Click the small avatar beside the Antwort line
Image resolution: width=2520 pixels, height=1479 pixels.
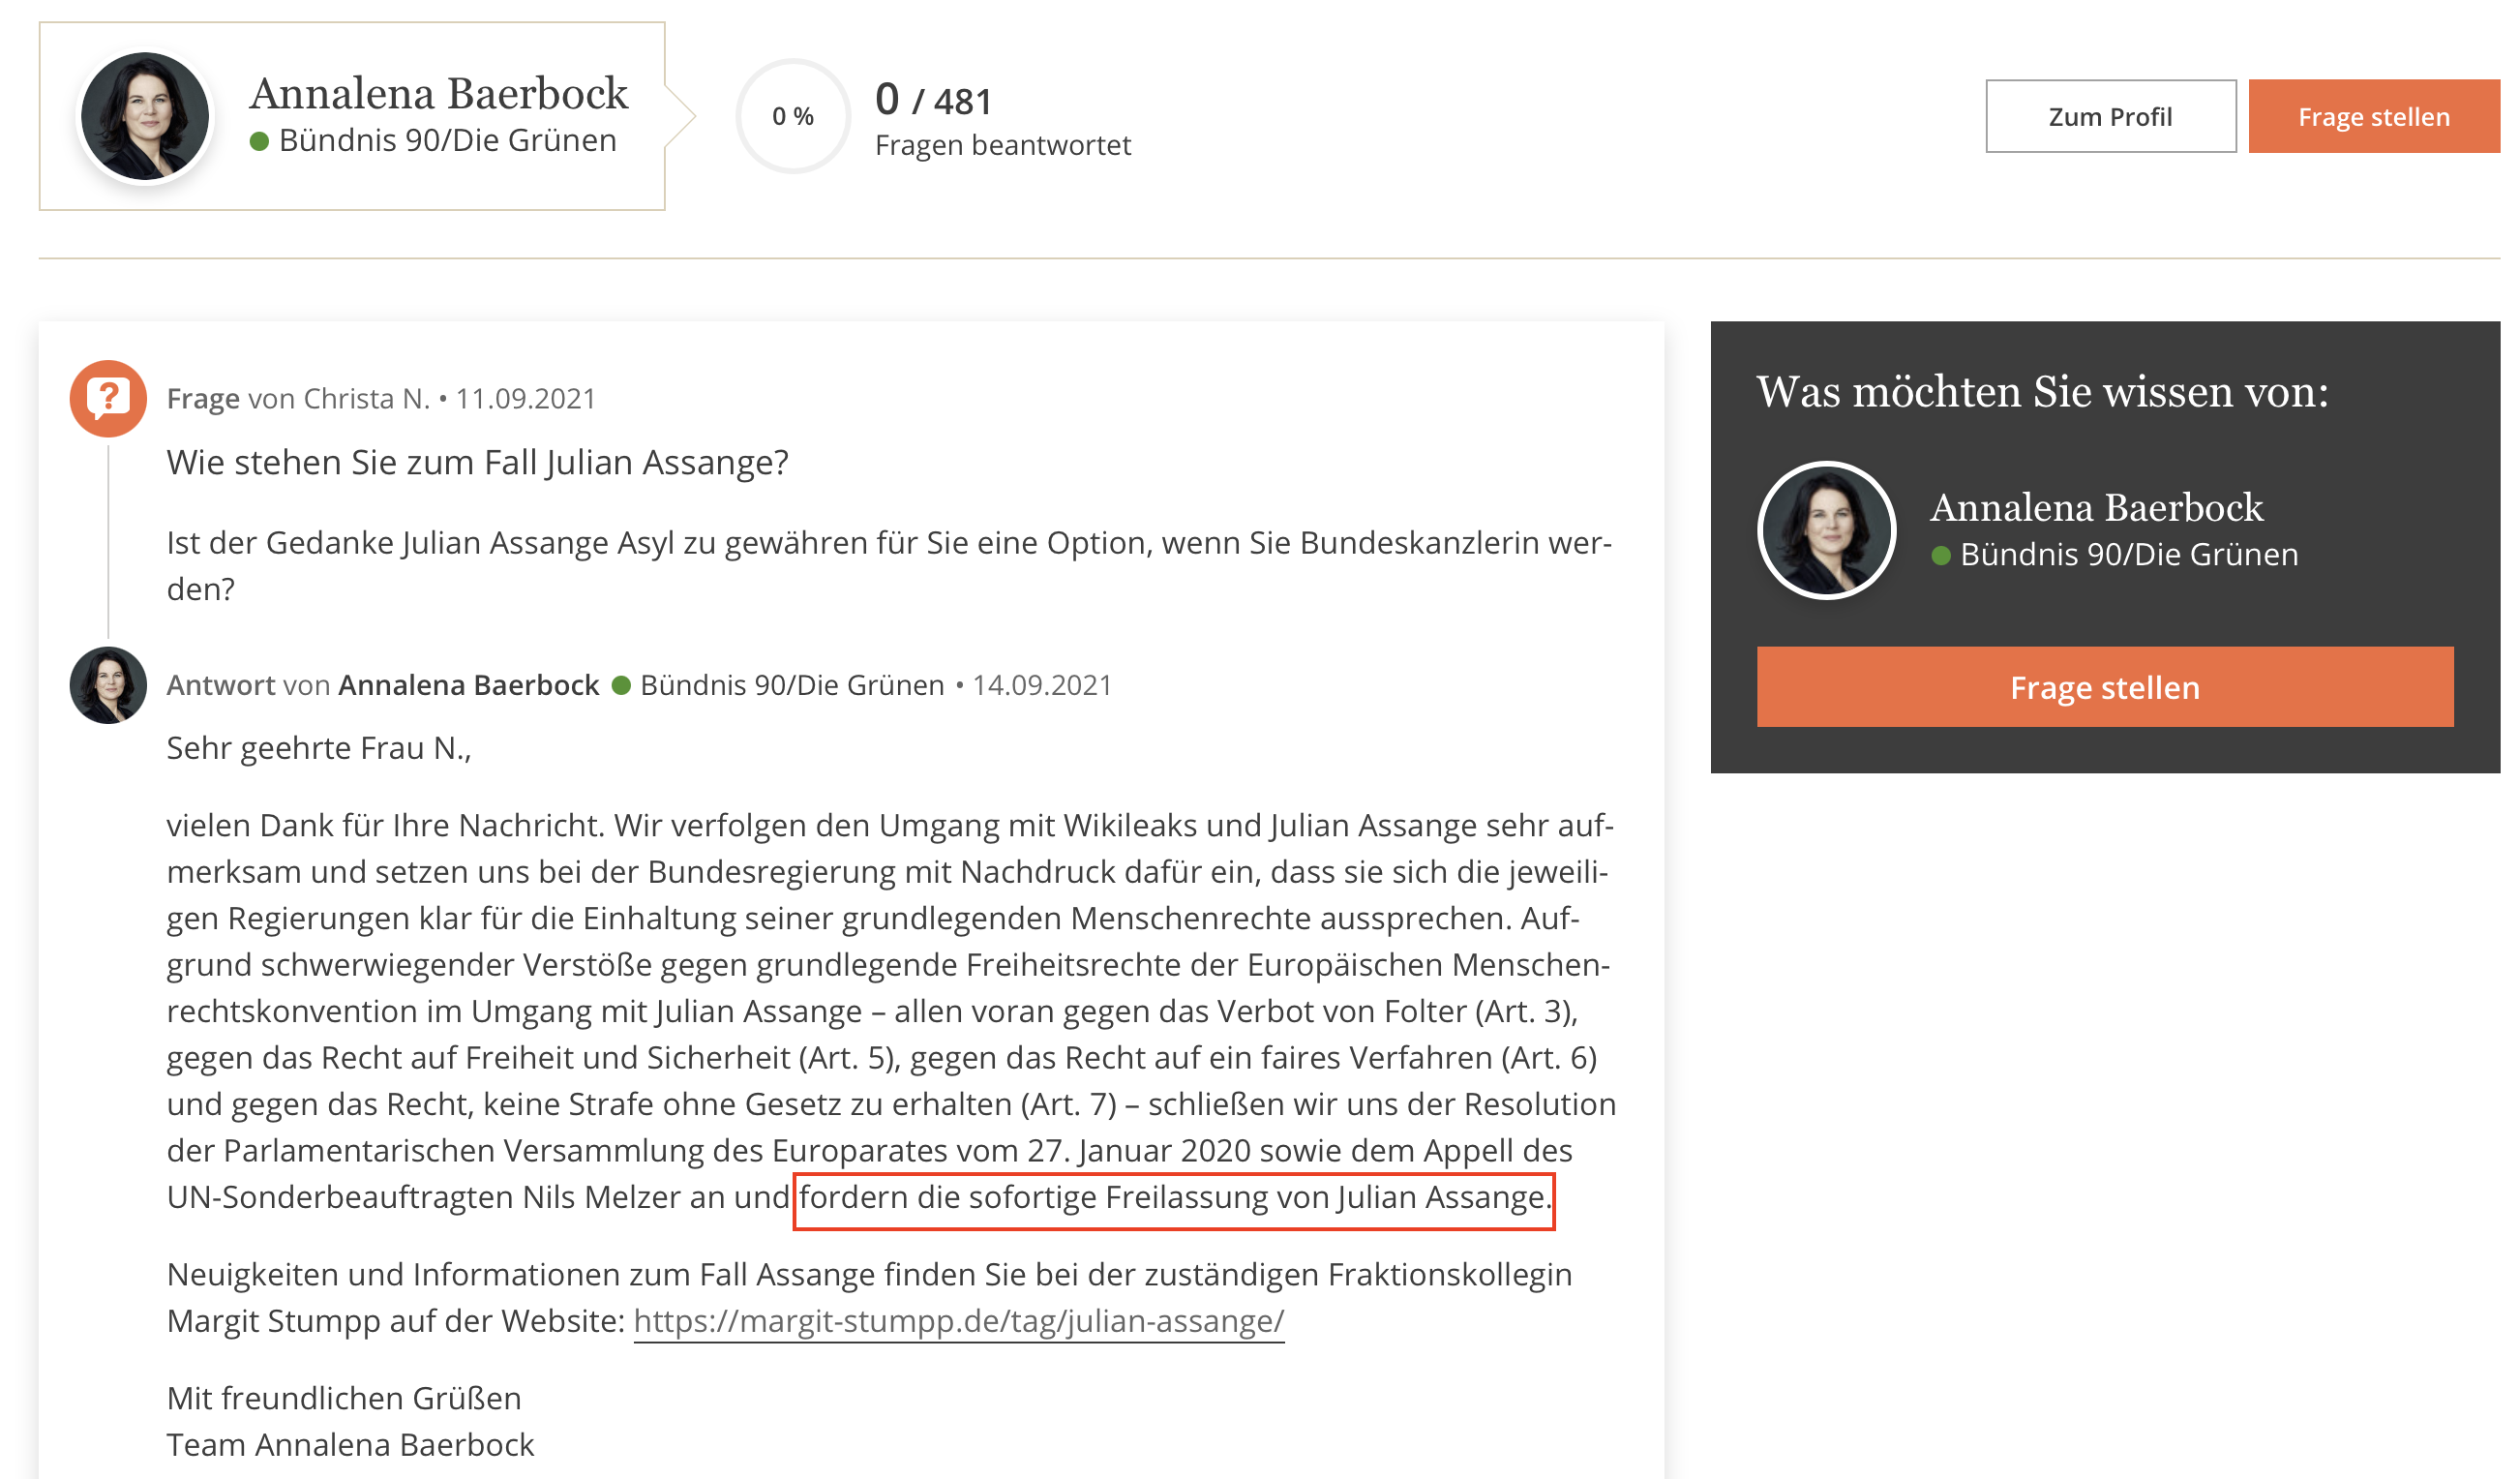coord(108,685)
